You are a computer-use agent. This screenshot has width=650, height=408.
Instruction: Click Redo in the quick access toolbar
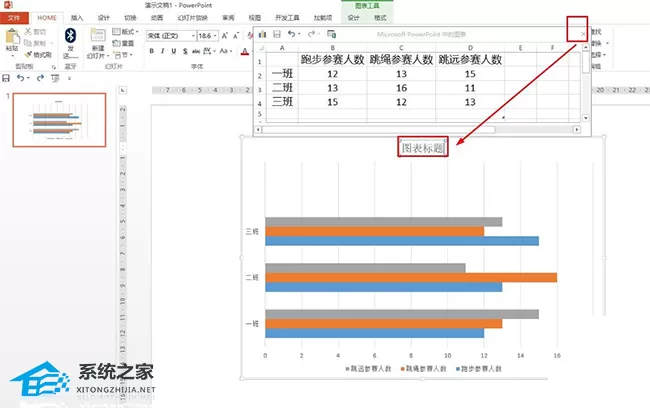pos(40,78)
